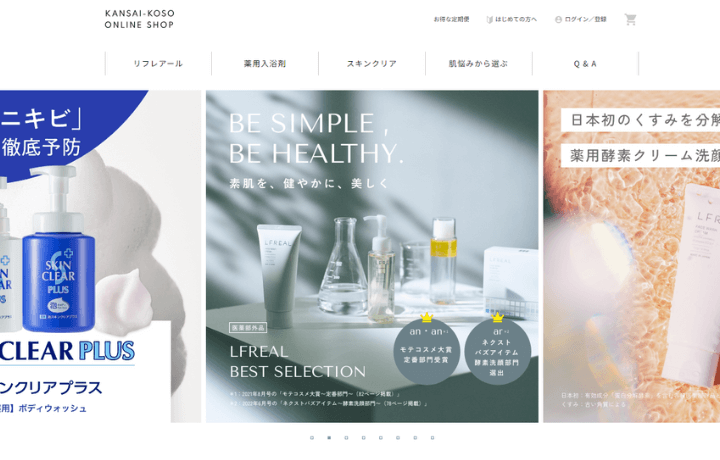Select 薬用入浴剤 in the navigation bar
This screenshot has height=460, width=720.
coord(265,63)
